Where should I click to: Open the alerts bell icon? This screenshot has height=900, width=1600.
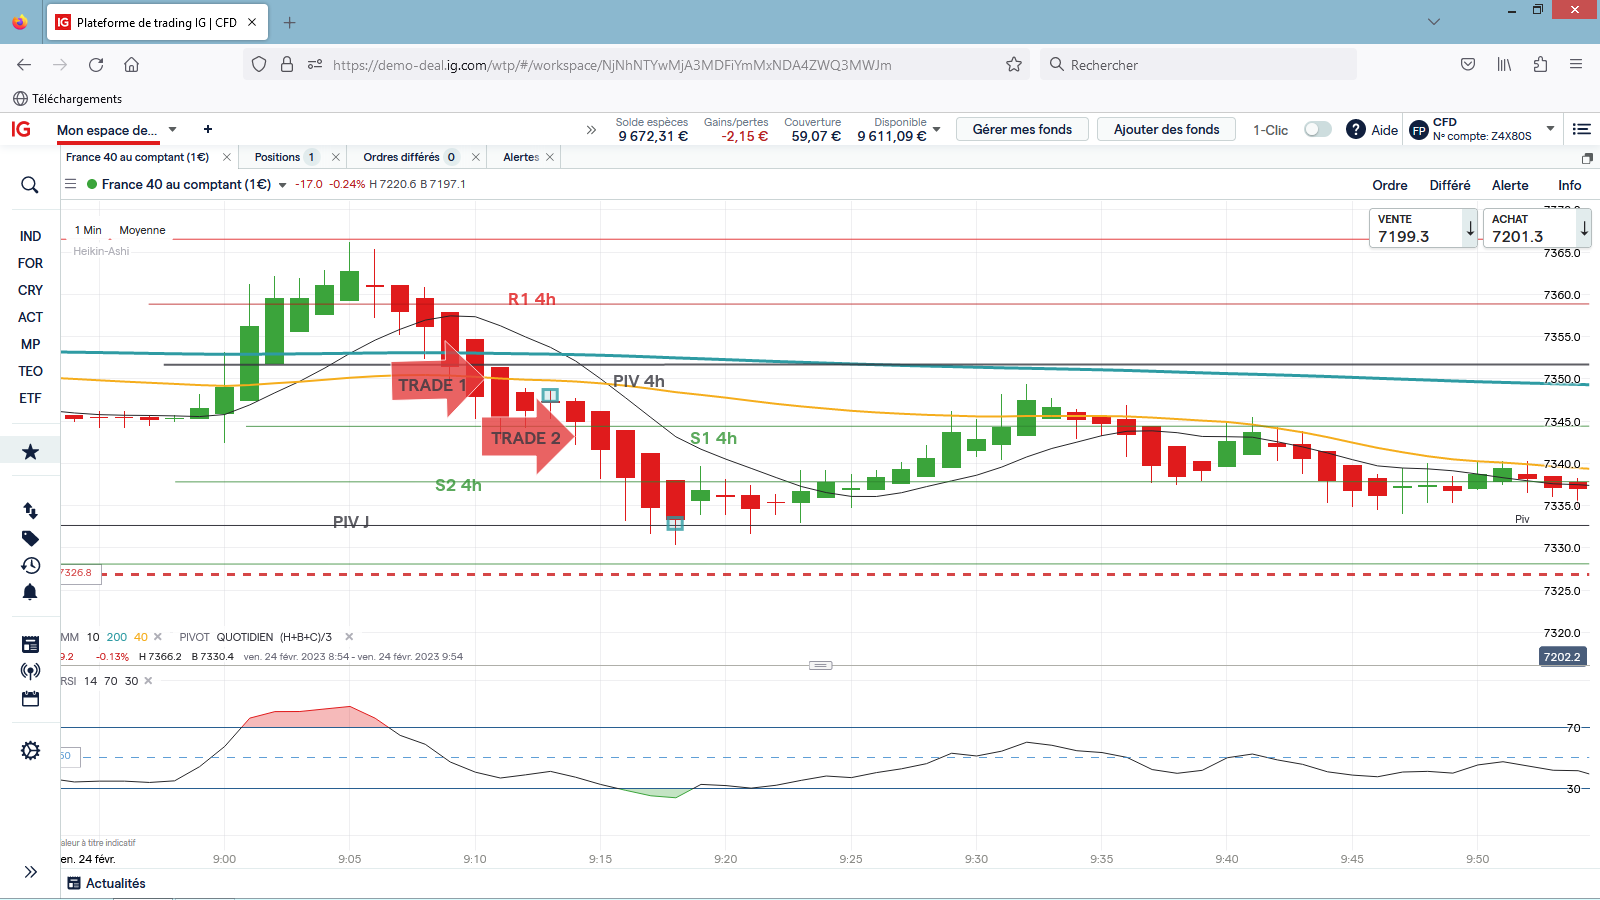tap(30, 592)
